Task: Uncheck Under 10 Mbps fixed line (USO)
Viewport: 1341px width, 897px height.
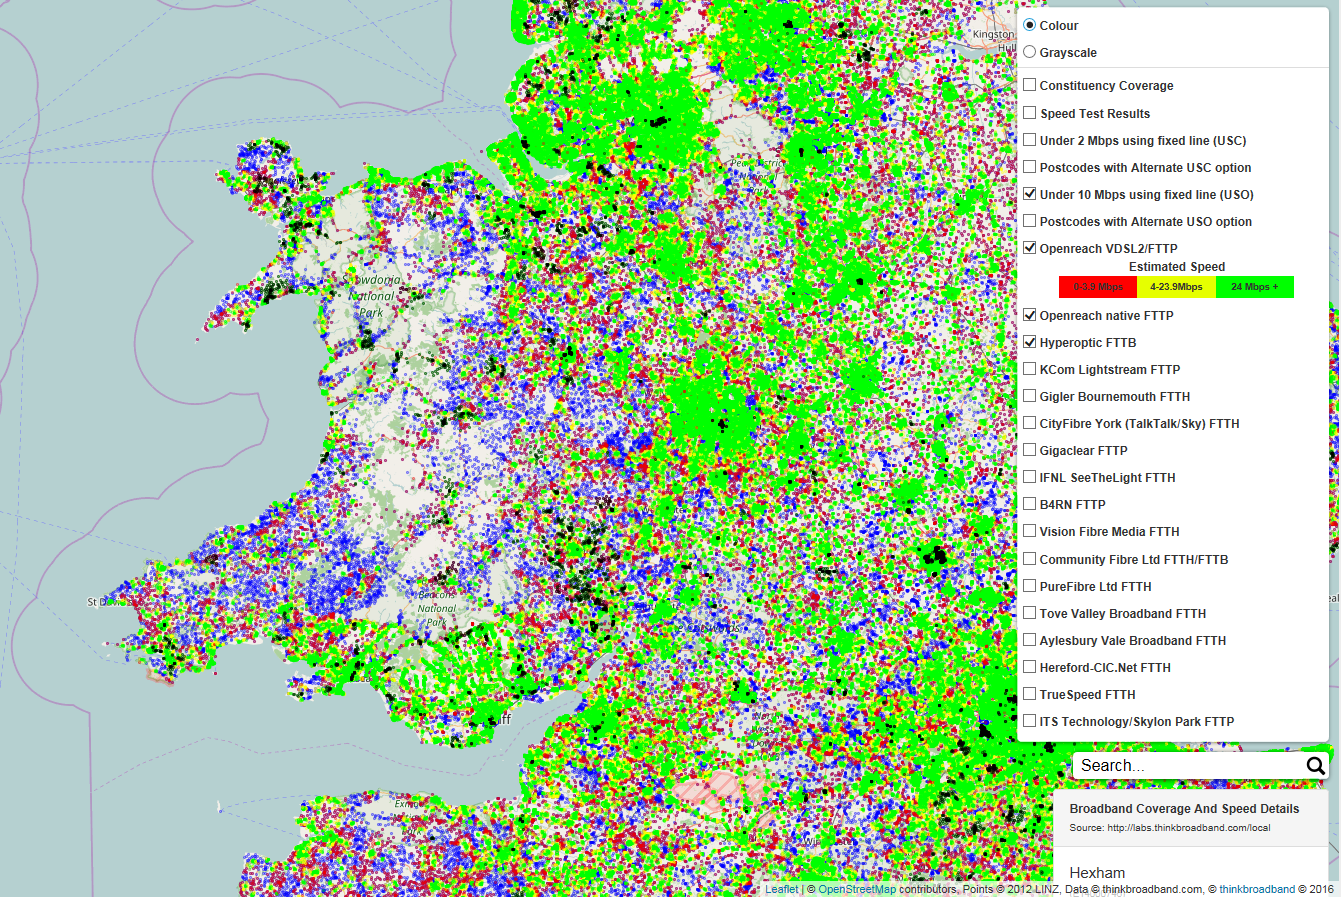Action: click(x=1030, y=194)
